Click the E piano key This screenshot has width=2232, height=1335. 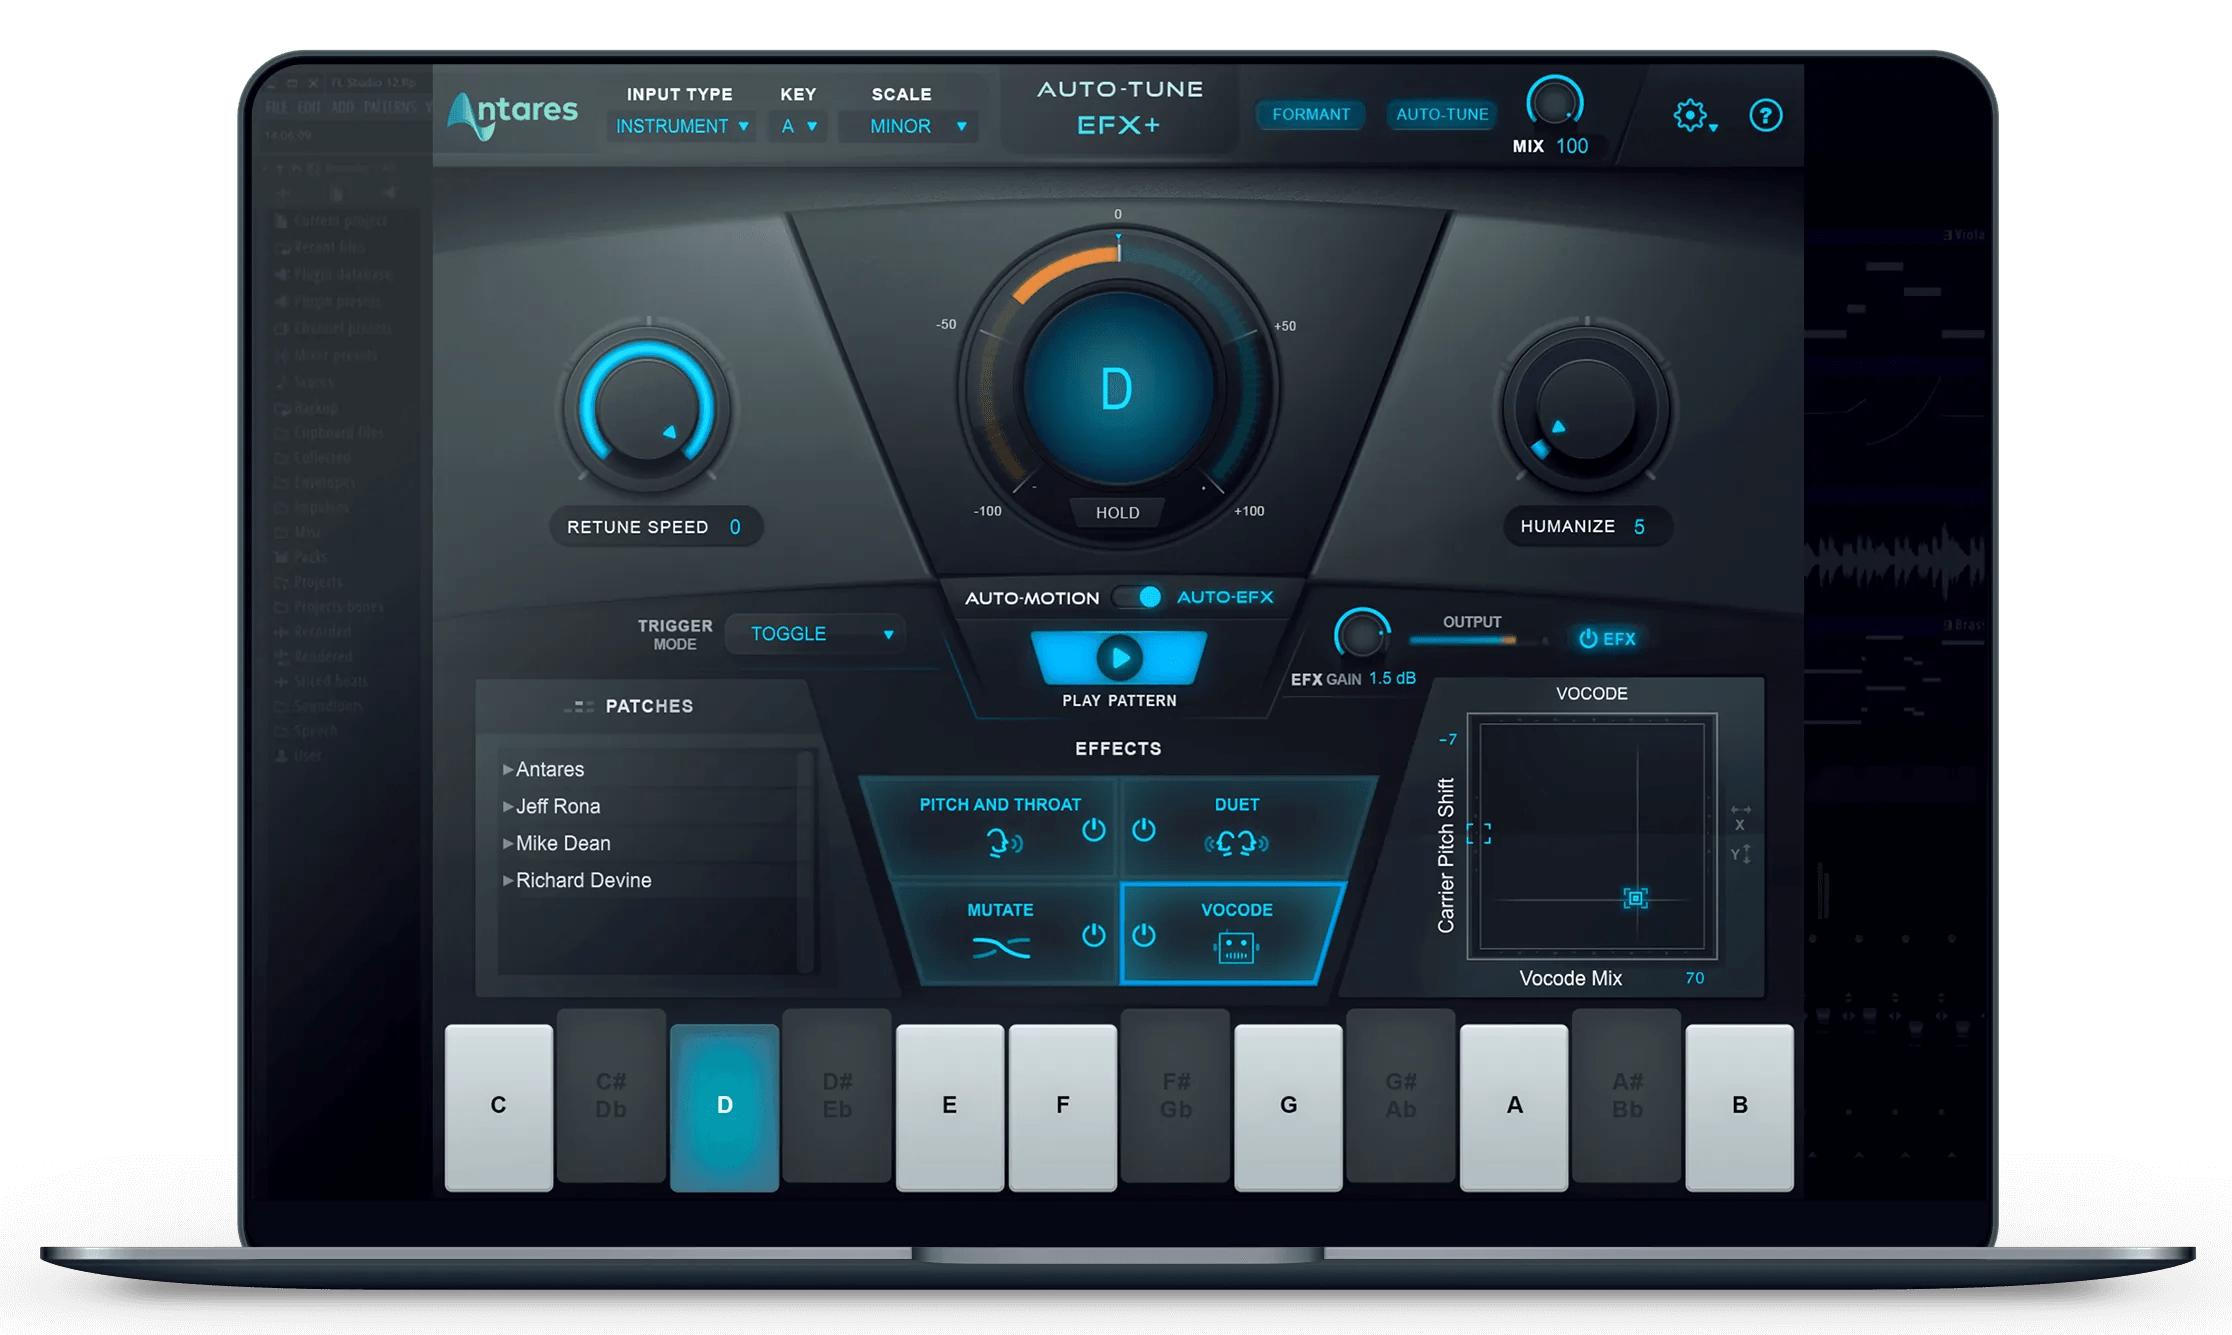coord(950,1107)
